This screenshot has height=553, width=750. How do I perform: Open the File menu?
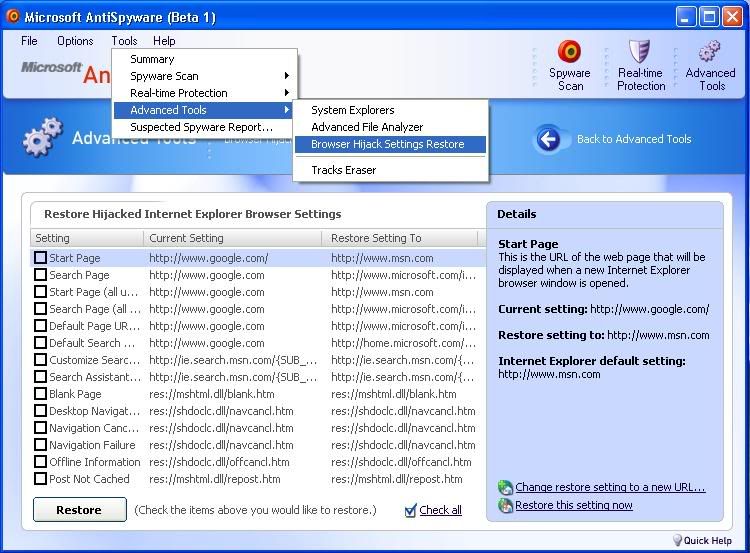tap(29, 41)
